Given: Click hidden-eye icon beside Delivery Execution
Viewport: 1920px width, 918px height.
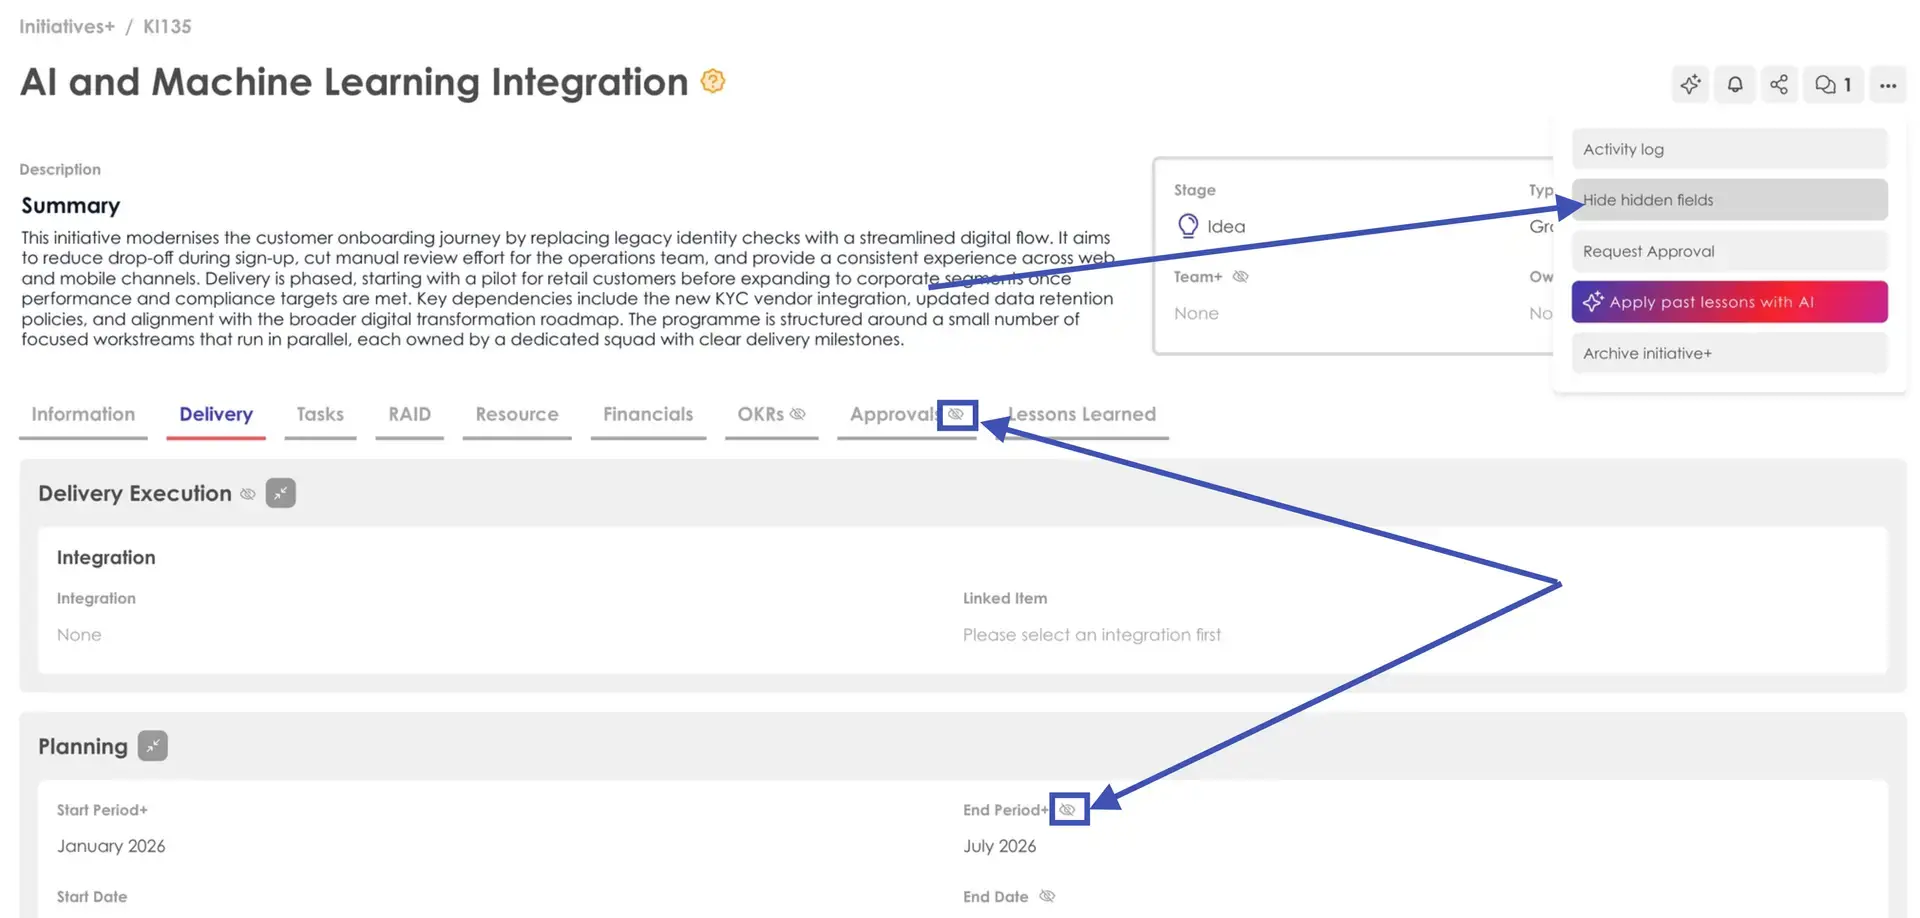Looking at the screenshot, I should tap(248, 494).
